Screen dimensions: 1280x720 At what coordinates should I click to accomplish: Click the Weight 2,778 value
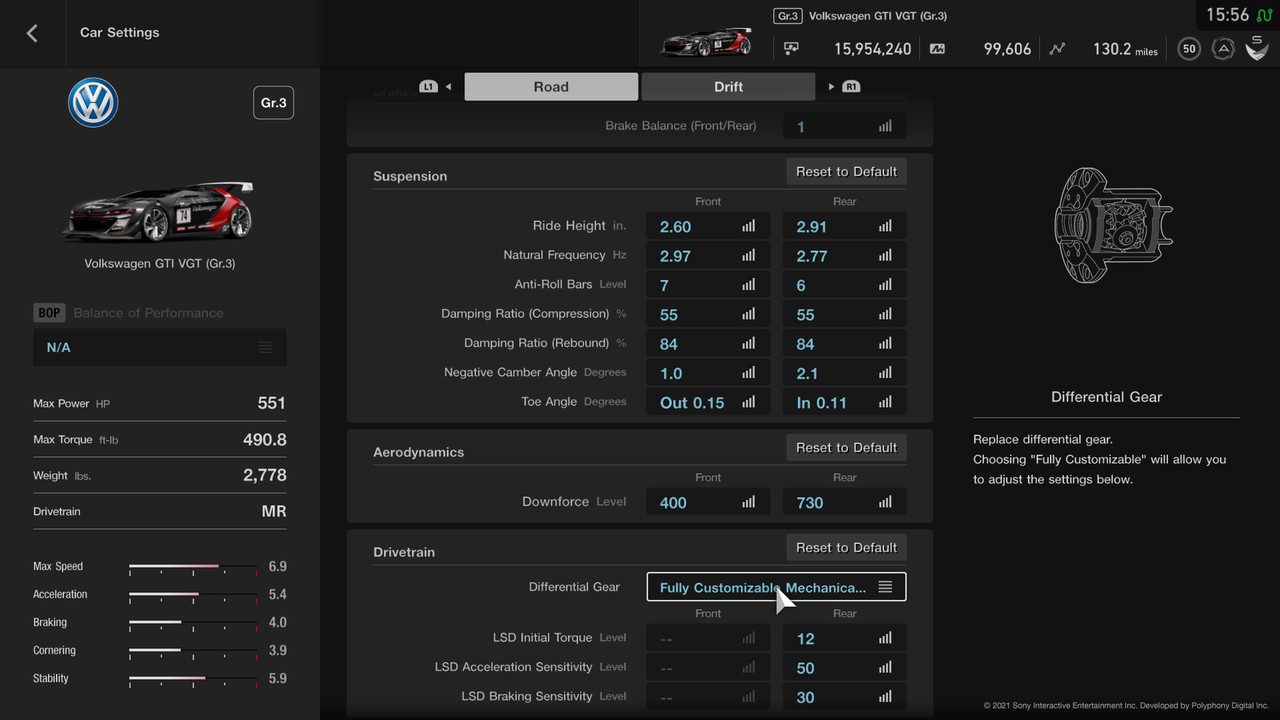(x=265, y=475)
